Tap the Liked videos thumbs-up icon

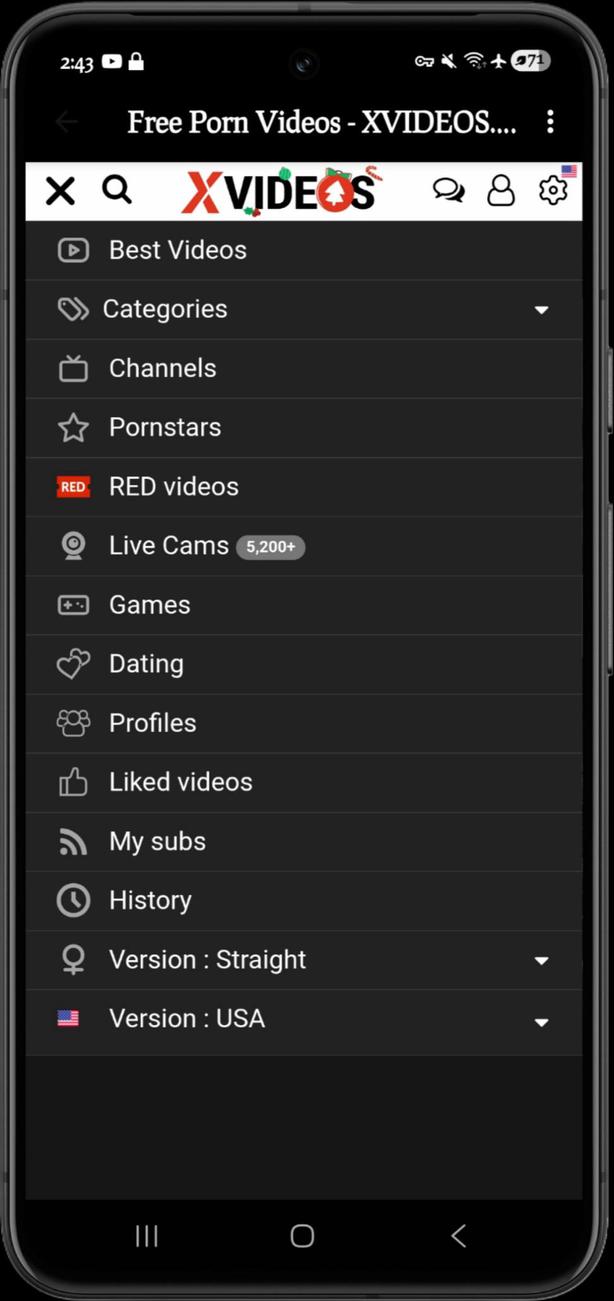click(73, 782)
